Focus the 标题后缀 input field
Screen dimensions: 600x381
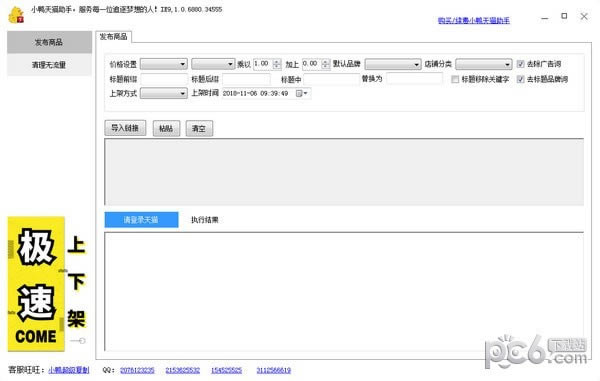246,79
